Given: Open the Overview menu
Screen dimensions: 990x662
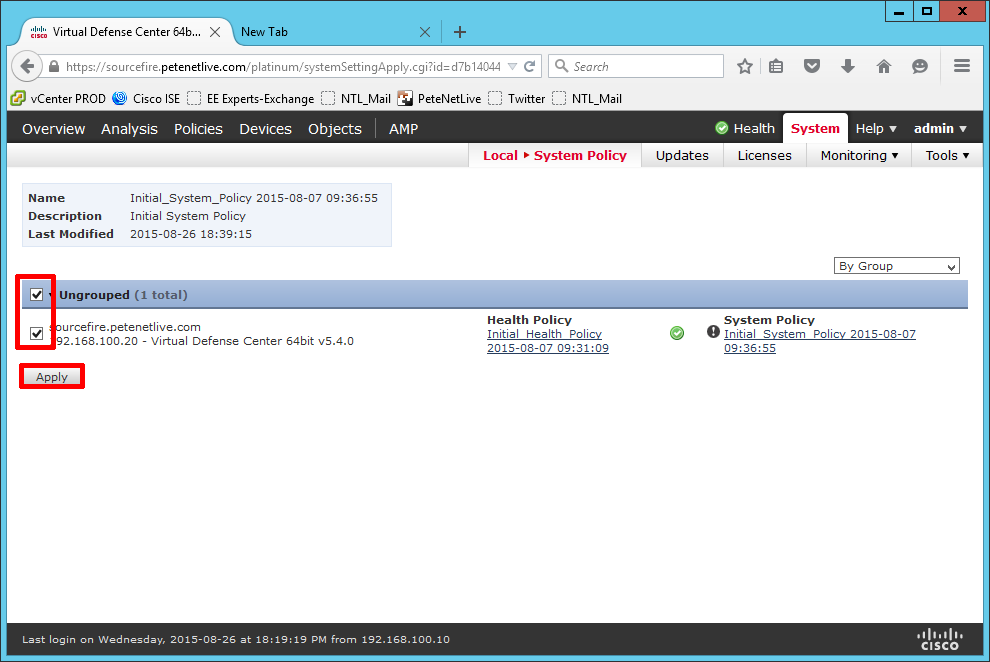Looking at the screenshot, I should tap(54, 129).
